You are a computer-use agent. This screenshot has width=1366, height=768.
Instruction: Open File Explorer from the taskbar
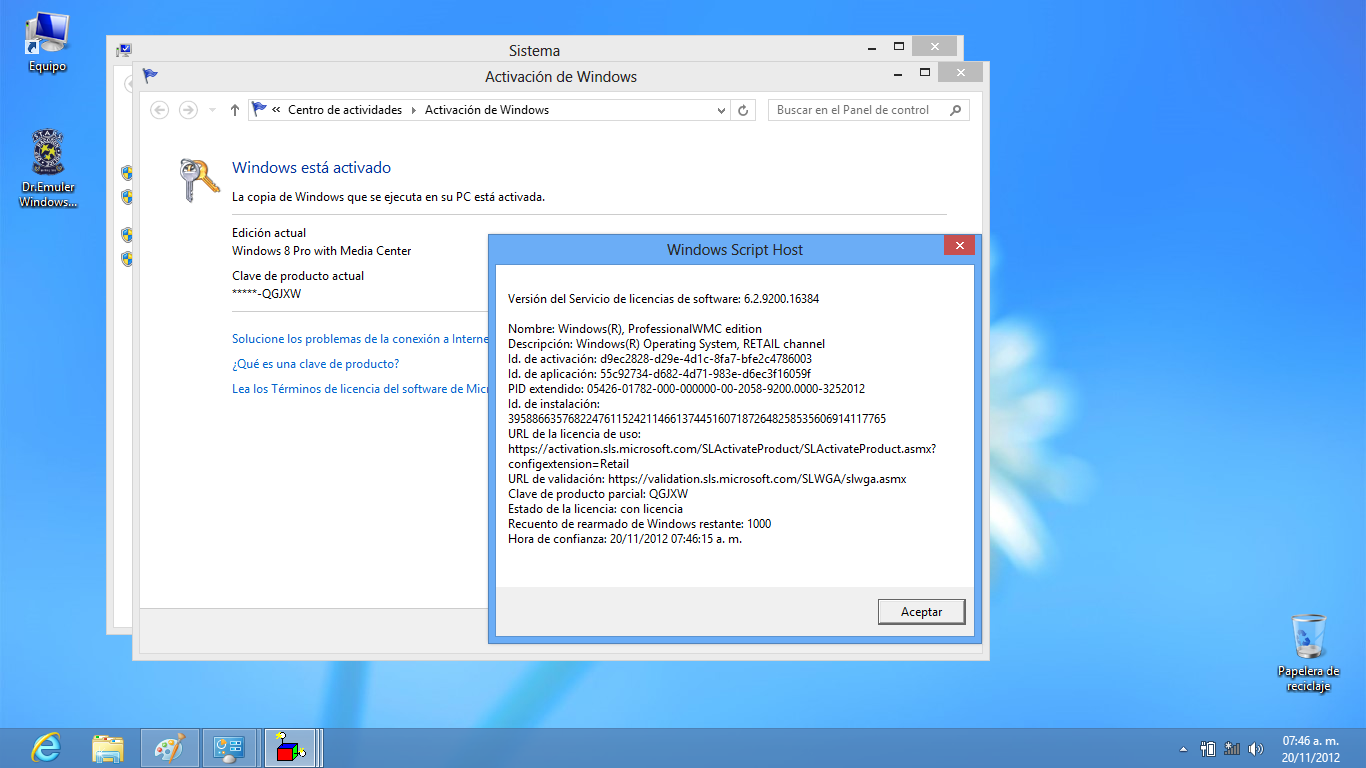click(108, 748)
